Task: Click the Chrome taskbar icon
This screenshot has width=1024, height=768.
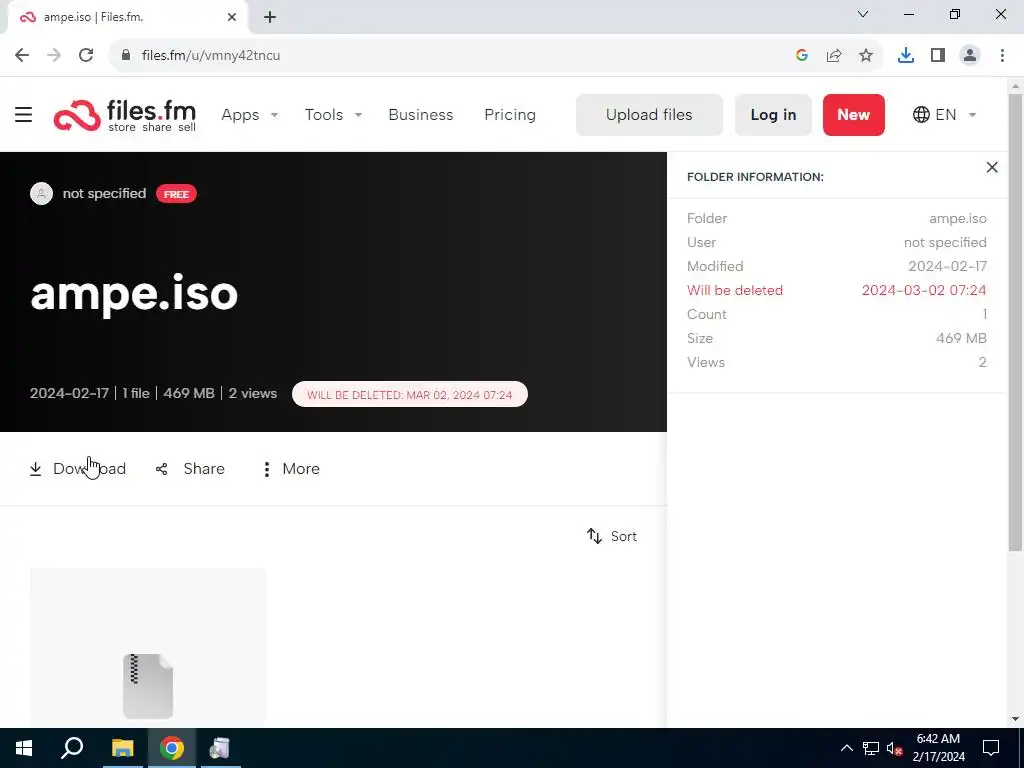Action: (x=172, y=748)
